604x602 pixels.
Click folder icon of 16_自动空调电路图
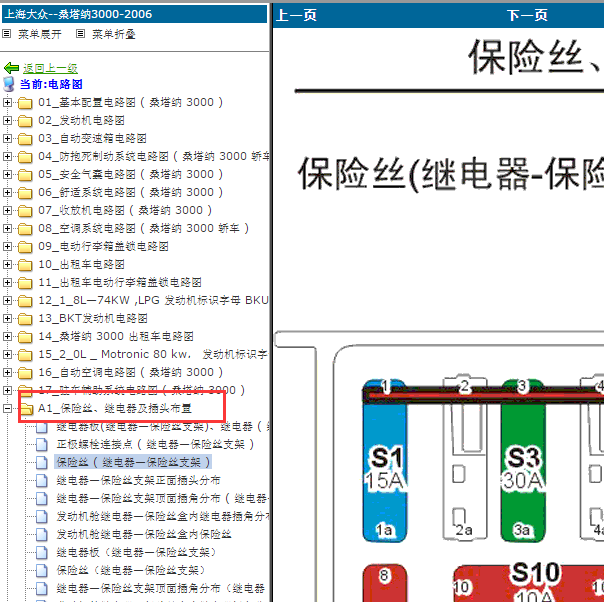point(25,372)
